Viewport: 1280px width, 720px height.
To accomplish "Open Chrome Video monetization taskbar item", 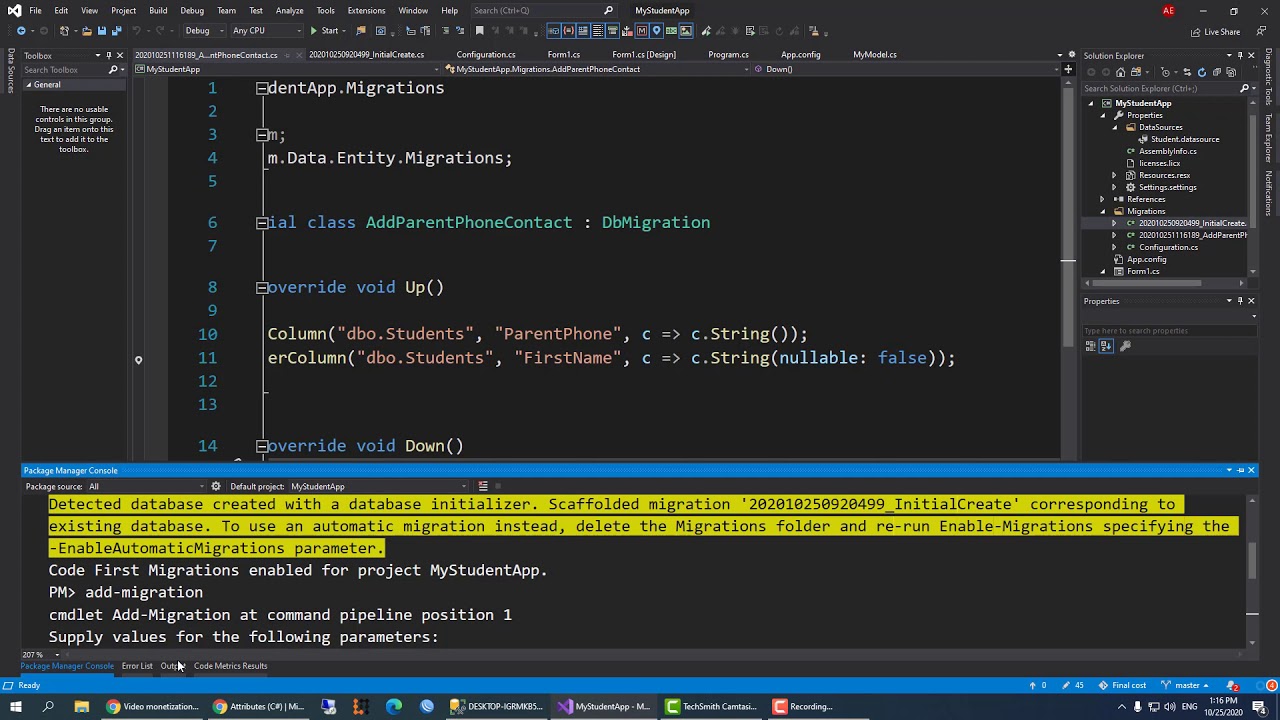I will coord(153,706).
